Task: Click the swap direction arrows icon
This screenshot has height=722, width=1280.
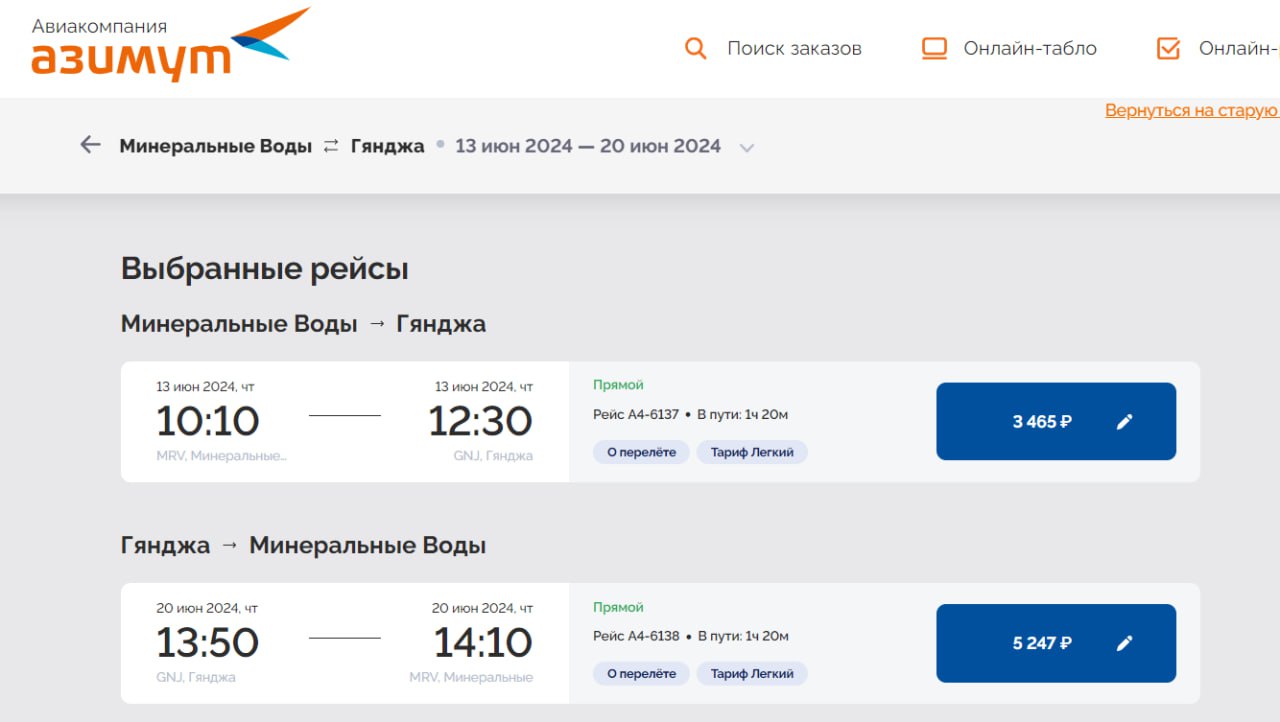Action: tap(331, 146)
